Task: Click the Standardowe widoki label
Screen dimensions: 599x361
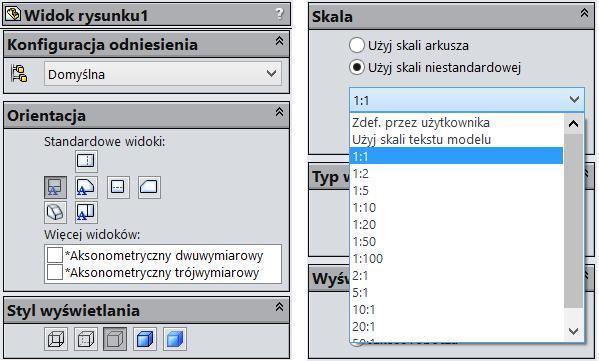Action: [105, 141]
